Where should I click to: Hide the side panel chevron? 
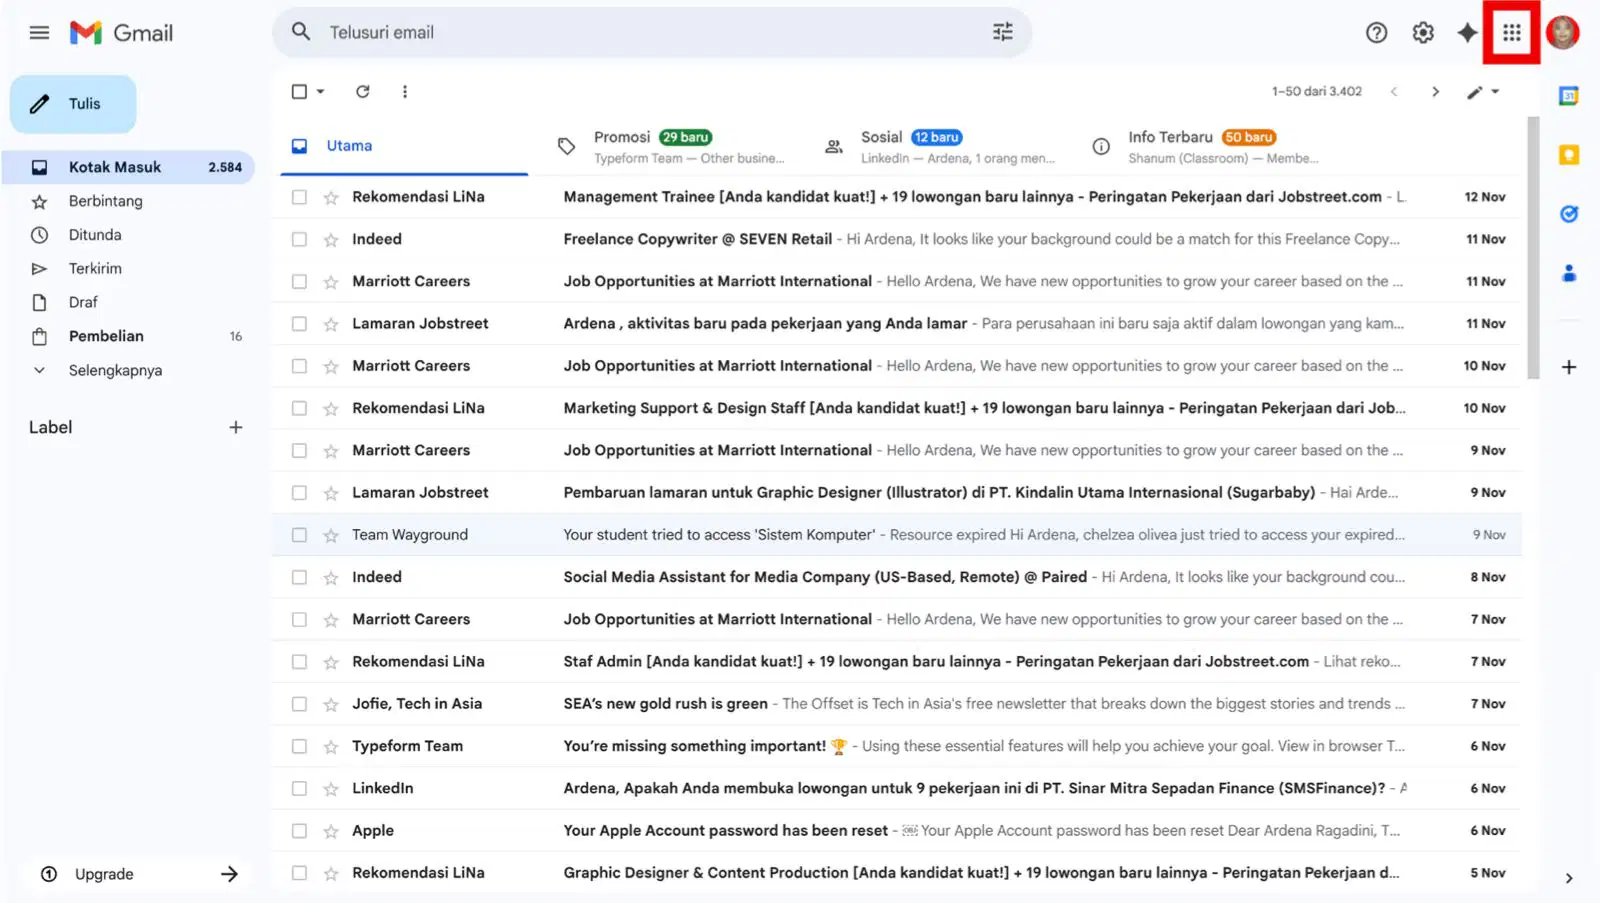(1569, 878)
